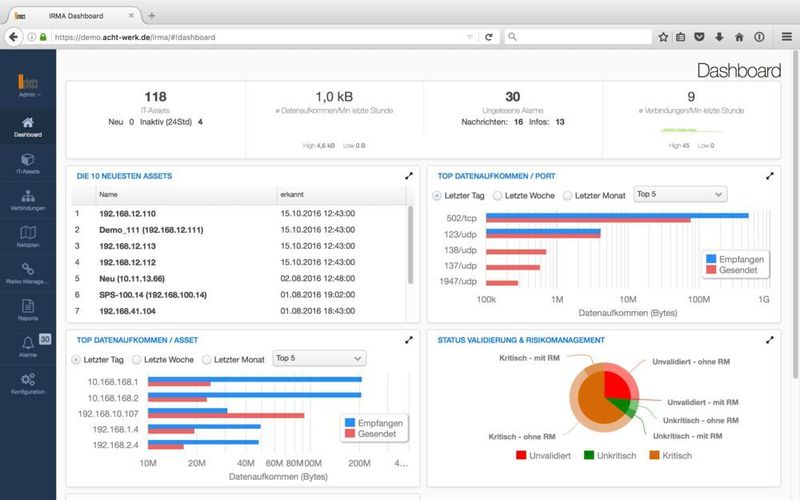Open the Reports sidebar icon
This screenshot has height=500, width=800.
coord(27,309)
